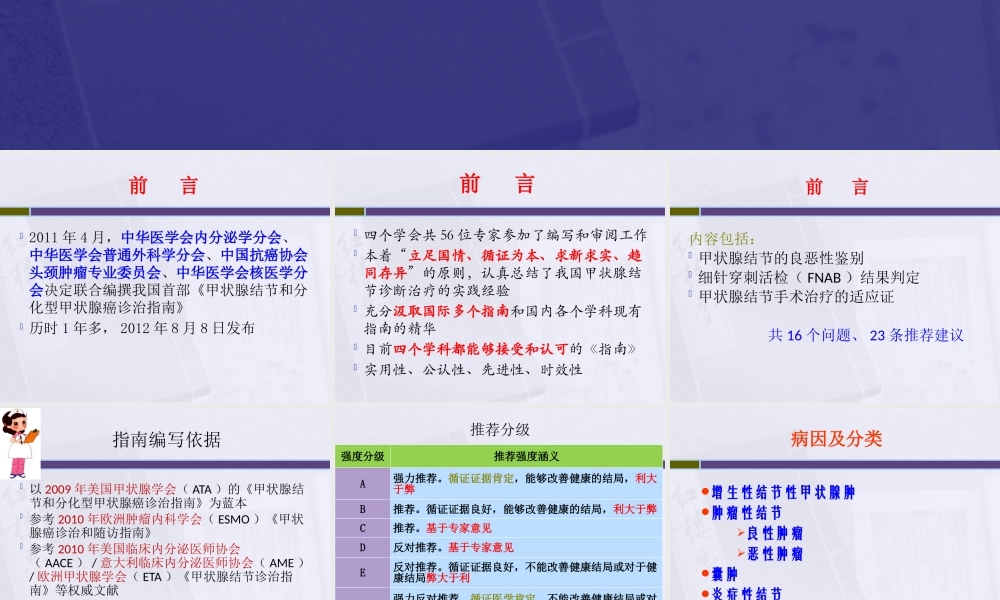Click the 共16个问题、23条推荐建议 blue text

tap(865, 336)
